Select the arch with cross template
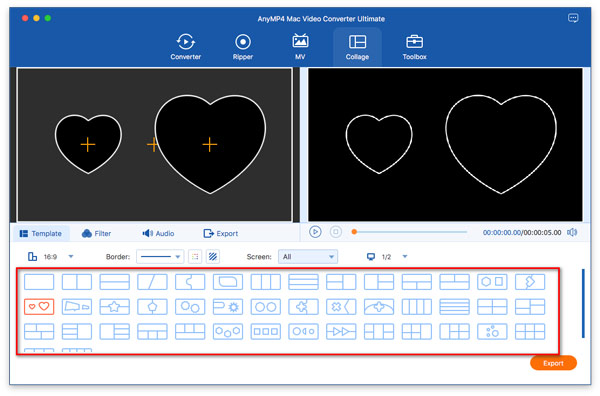 (x=379, y=307)
